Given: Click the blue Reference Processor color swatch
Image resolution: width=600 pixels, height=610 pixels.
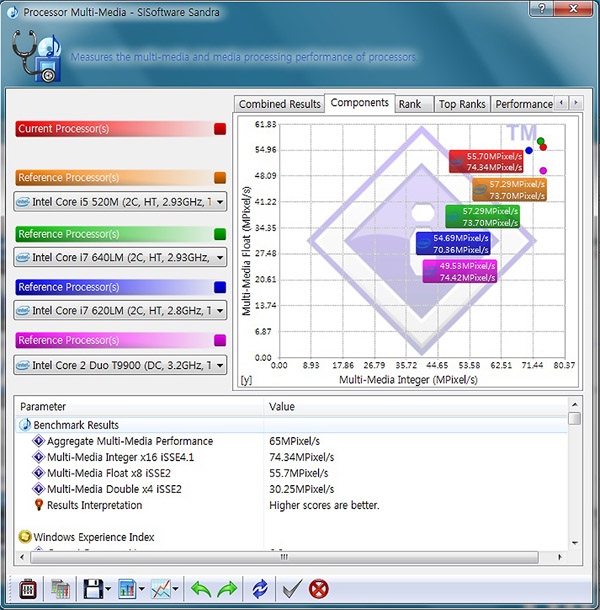Looking at the screenshot, I should coord(220,287).
